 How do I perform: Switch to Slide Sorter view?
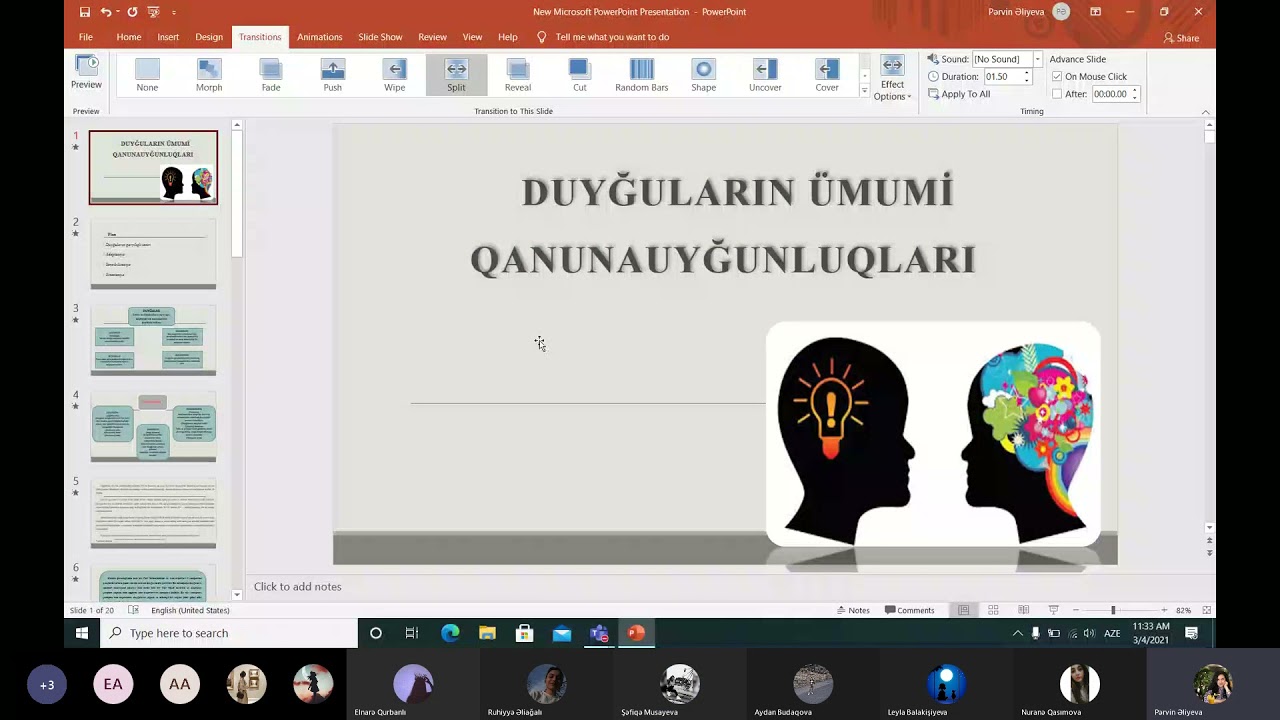(993, 610)
